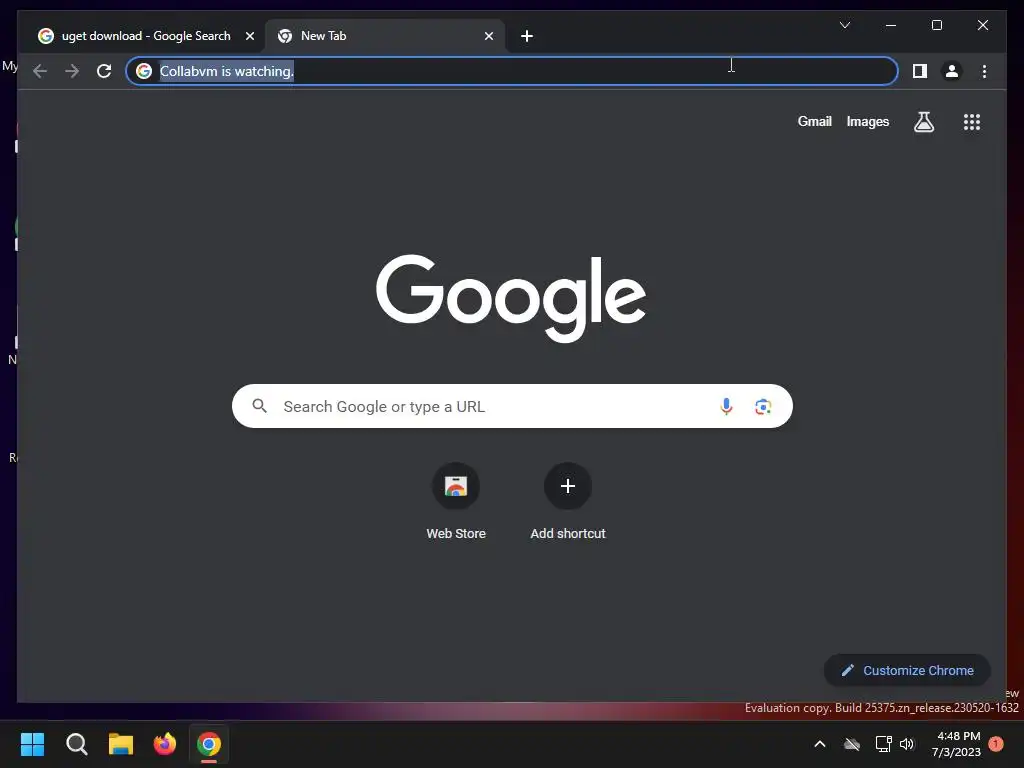Open the clock and date panel

pos(957,744)
